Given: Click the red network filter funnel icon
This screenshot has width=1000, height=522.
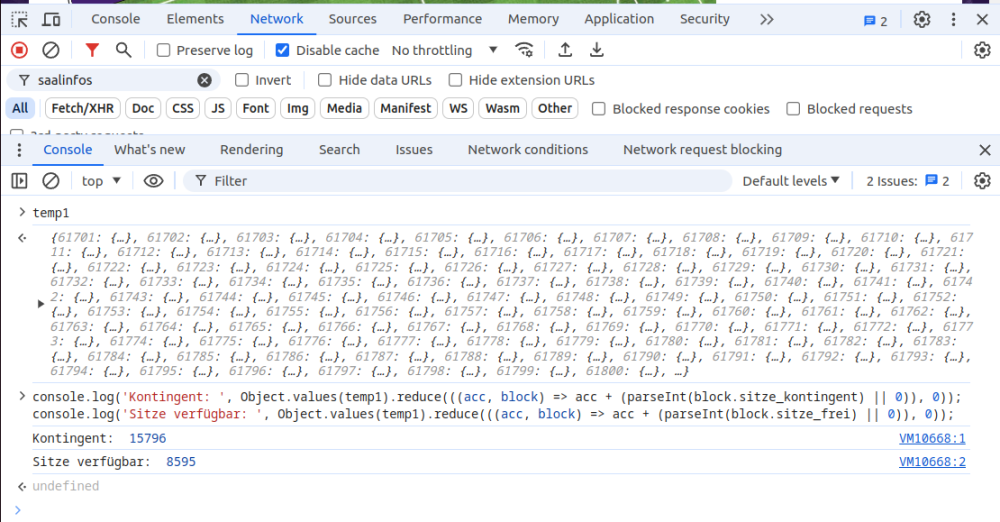Looking at the screenshot, I should (x=92, y=50).
